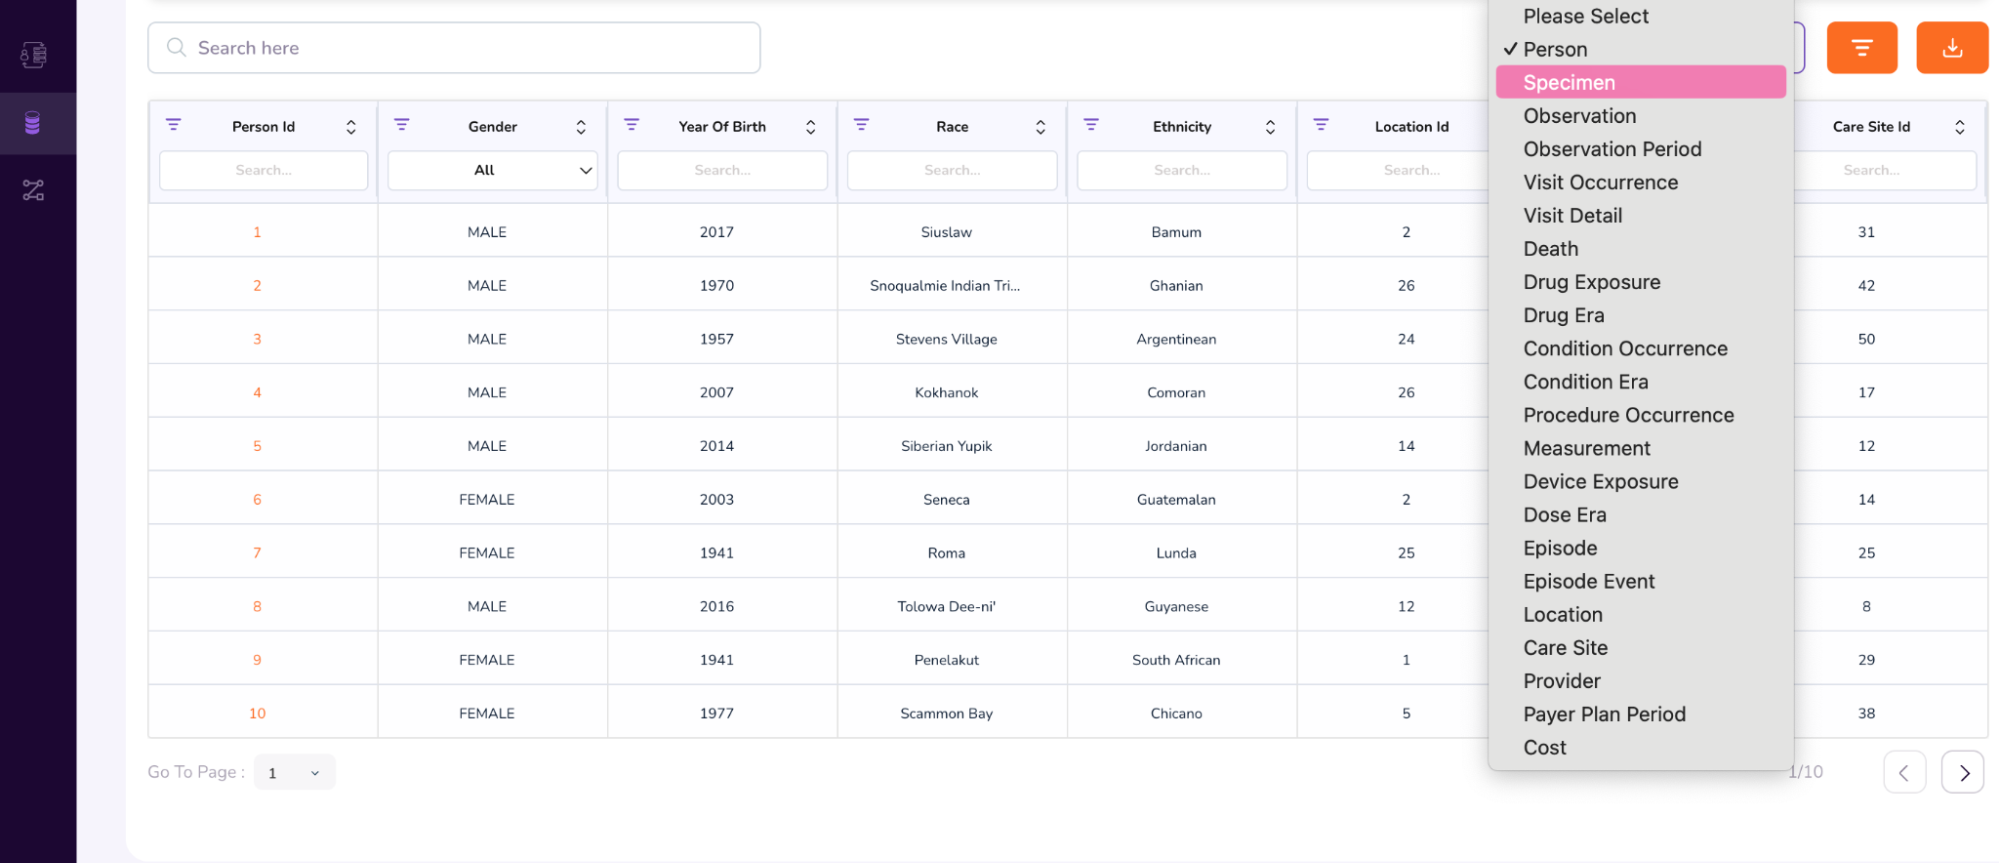Screen dimensions: 1999x863
Task: Click the orange filter button
Action: pyautogui.click(x=1861, y=48)
